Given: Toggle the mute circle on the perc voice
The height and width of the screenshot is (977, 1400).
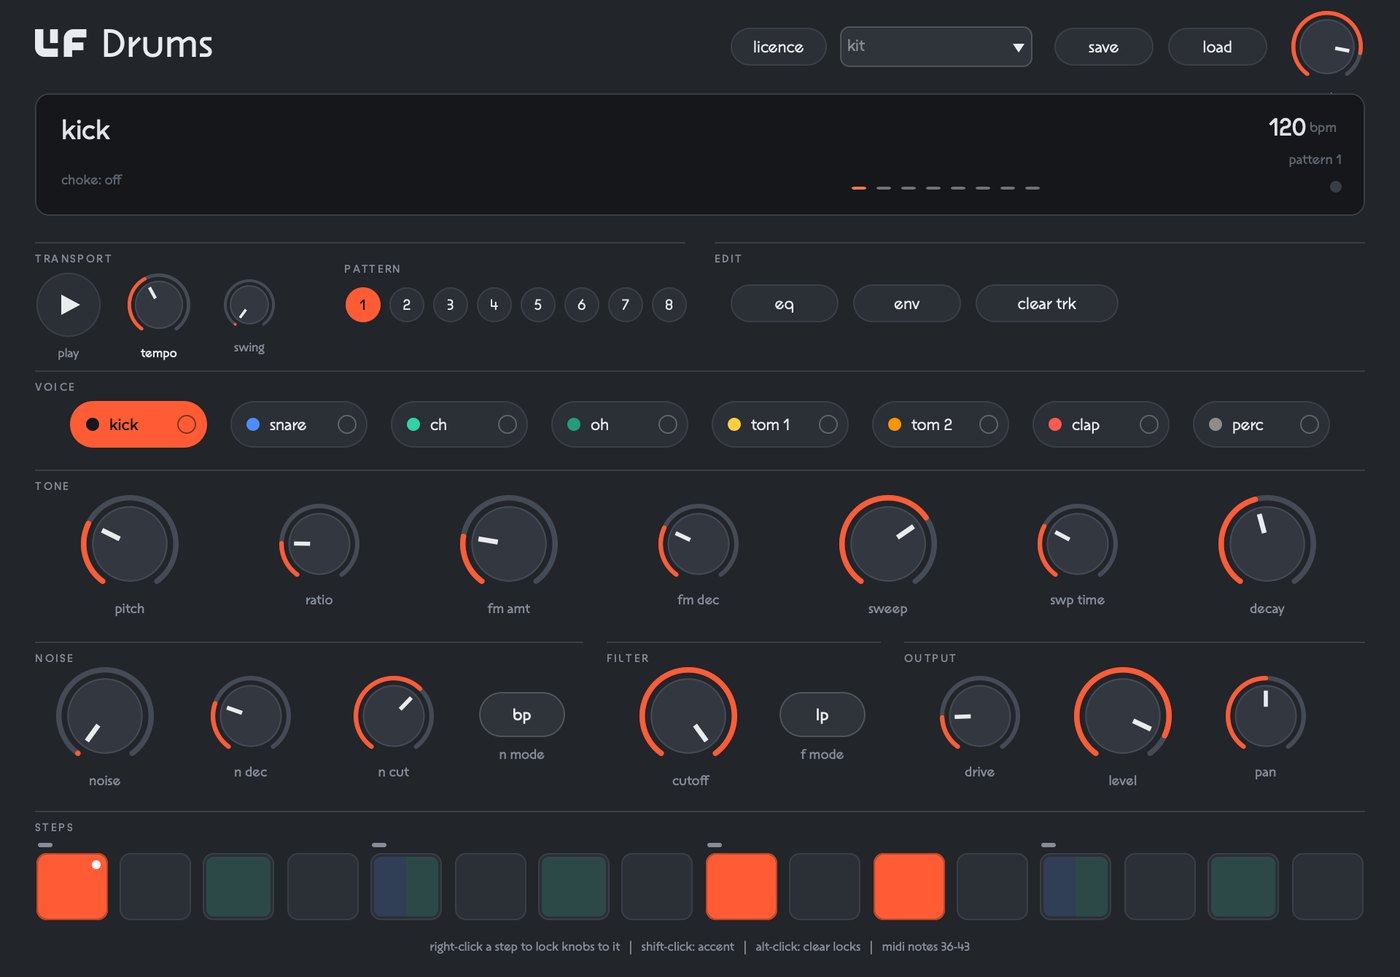Looking at the screenshot, I should (1309, 425).
